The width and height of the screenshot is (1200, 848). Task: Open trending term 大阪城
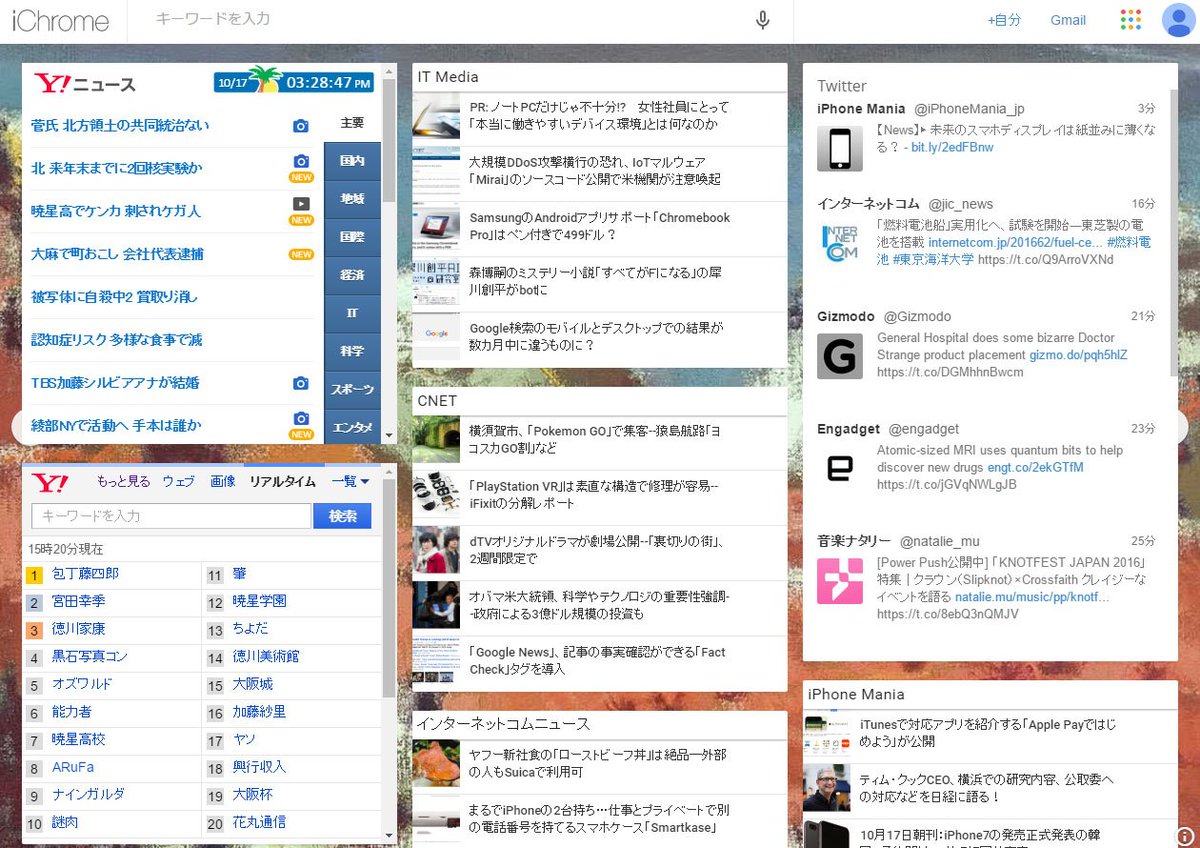253,684
